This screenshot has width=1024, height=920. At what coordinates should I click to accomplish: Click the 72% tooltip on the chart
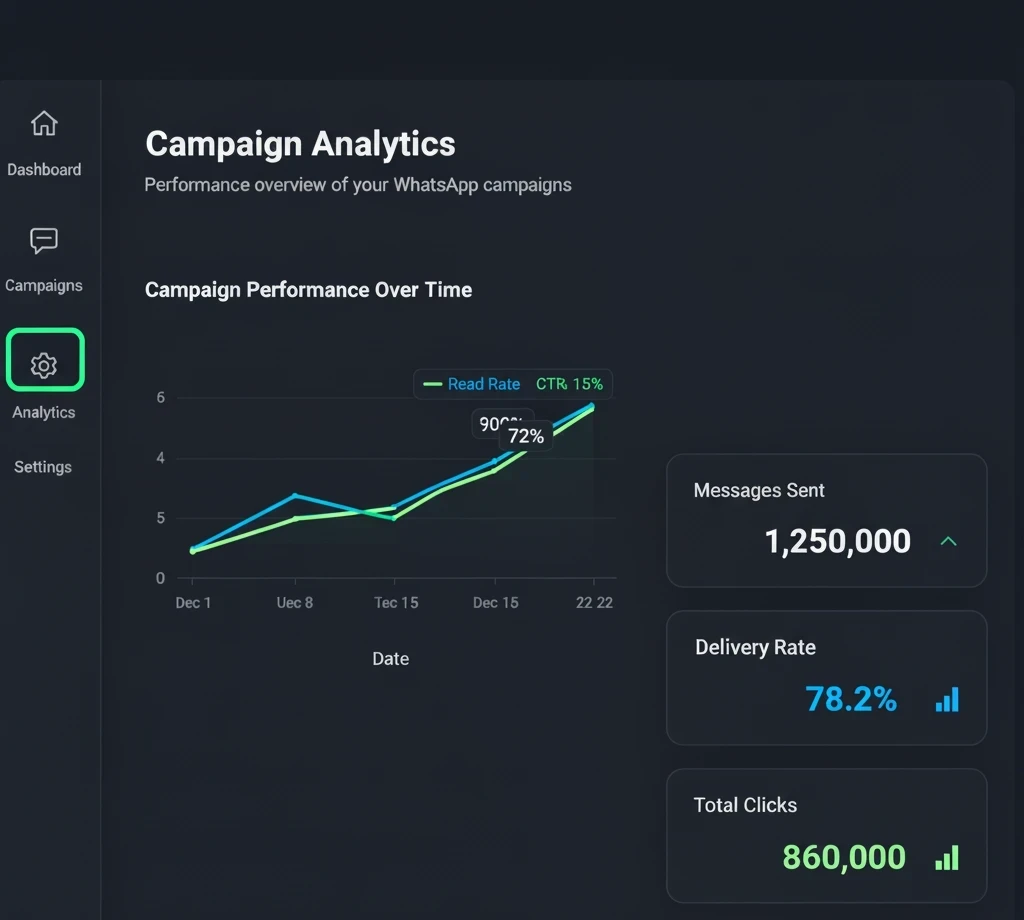pyautogui.click(x=526, y=435)
